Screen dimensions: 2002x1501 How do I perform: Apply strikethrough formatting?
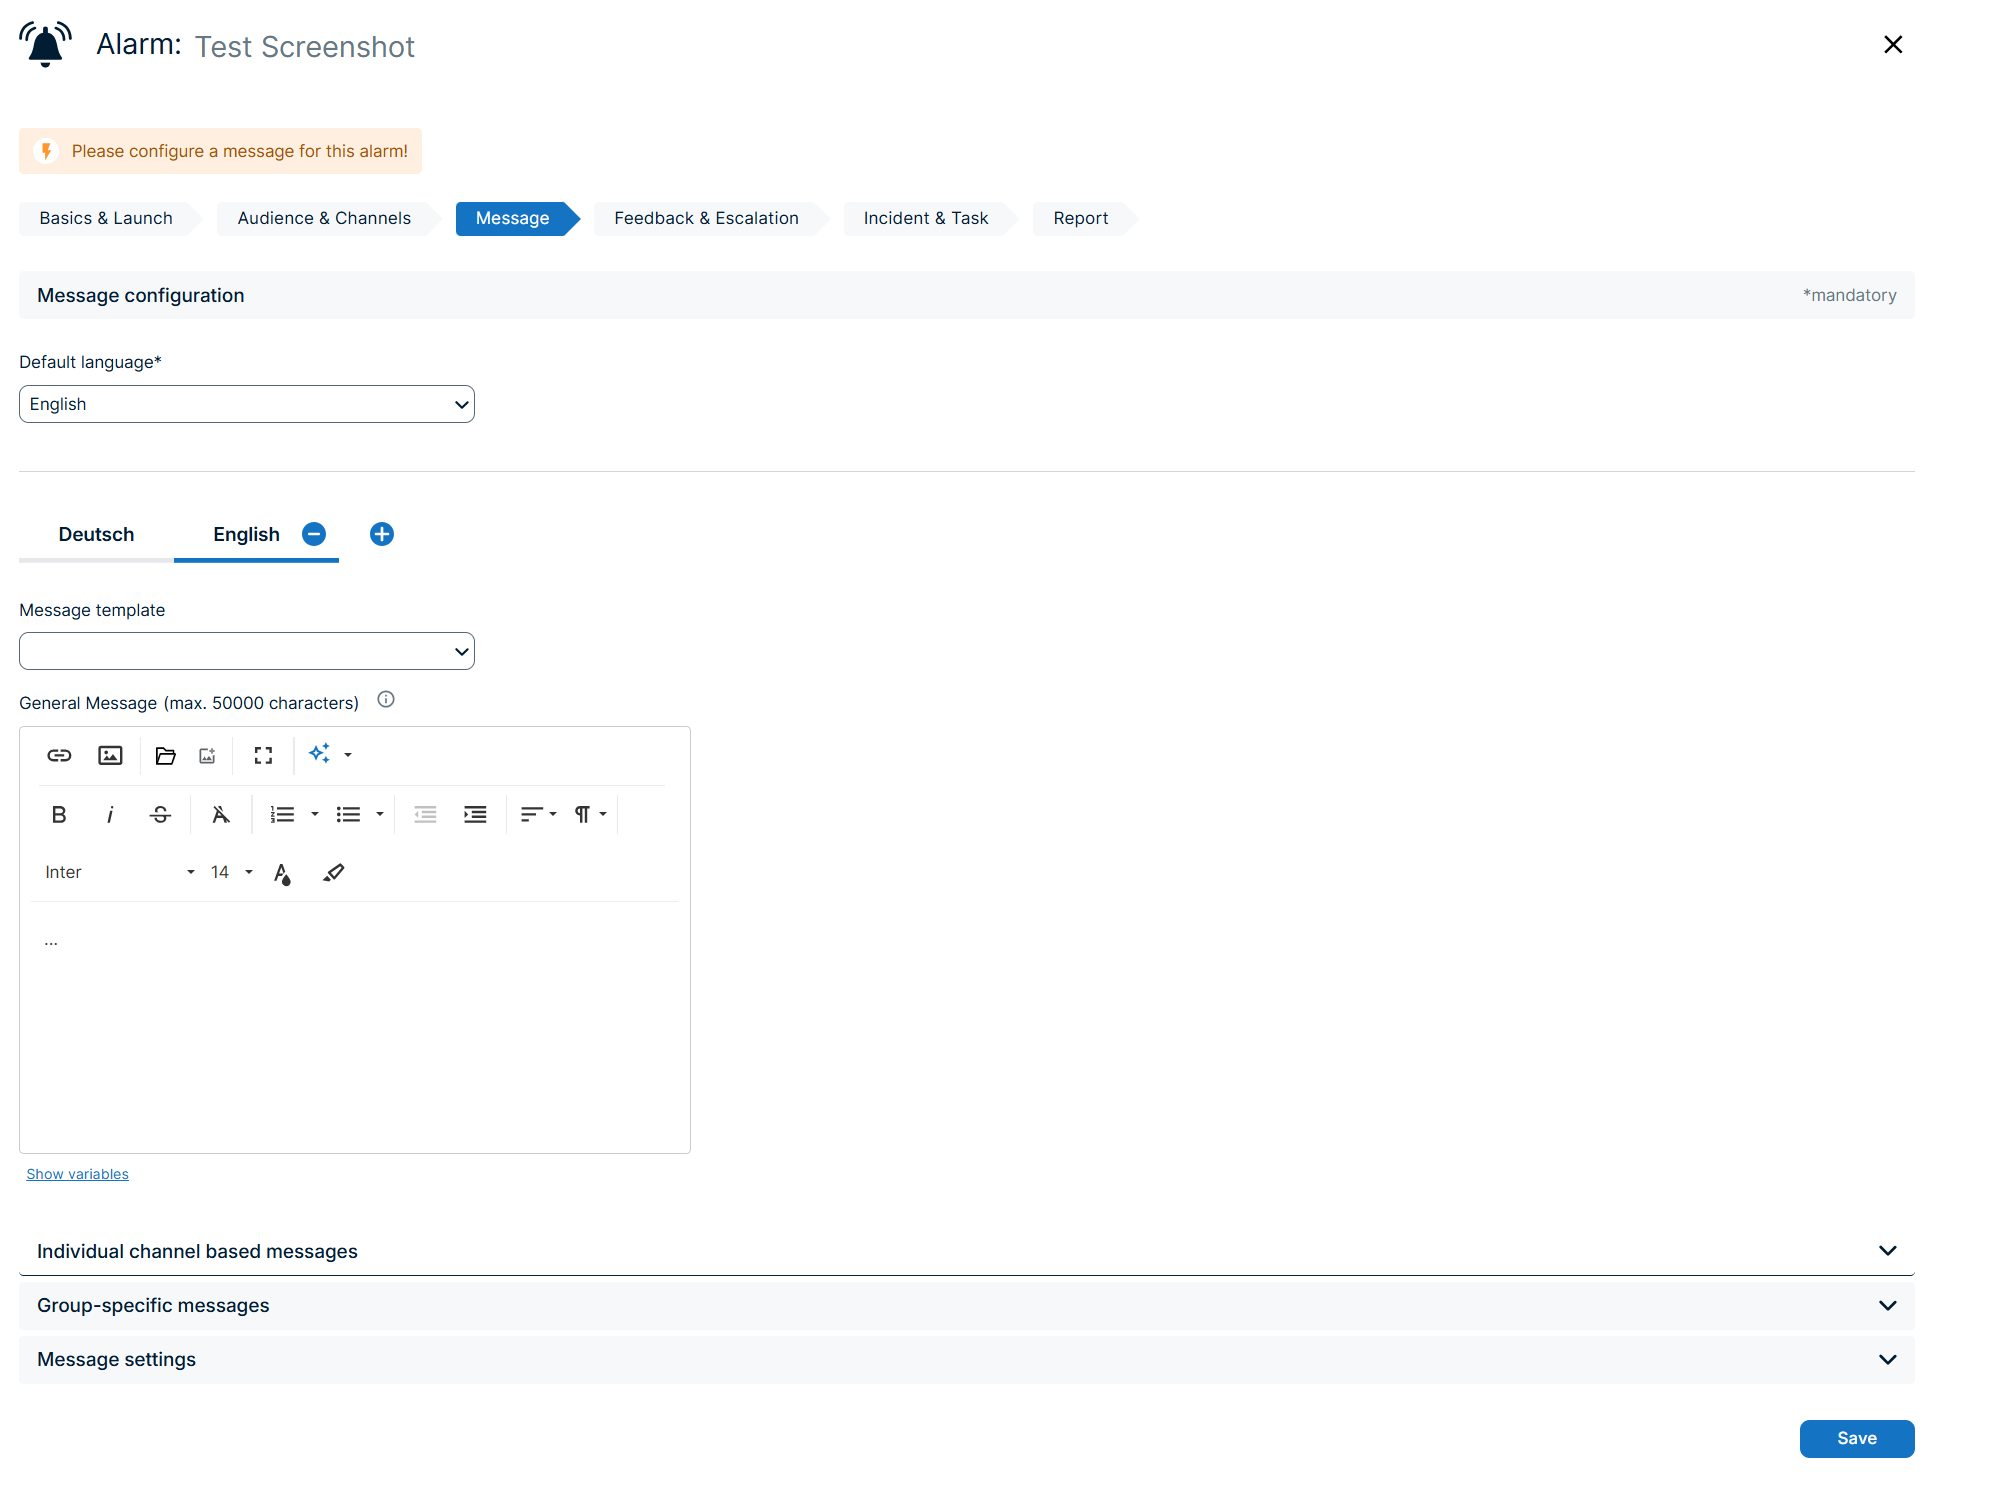[160, 814]
